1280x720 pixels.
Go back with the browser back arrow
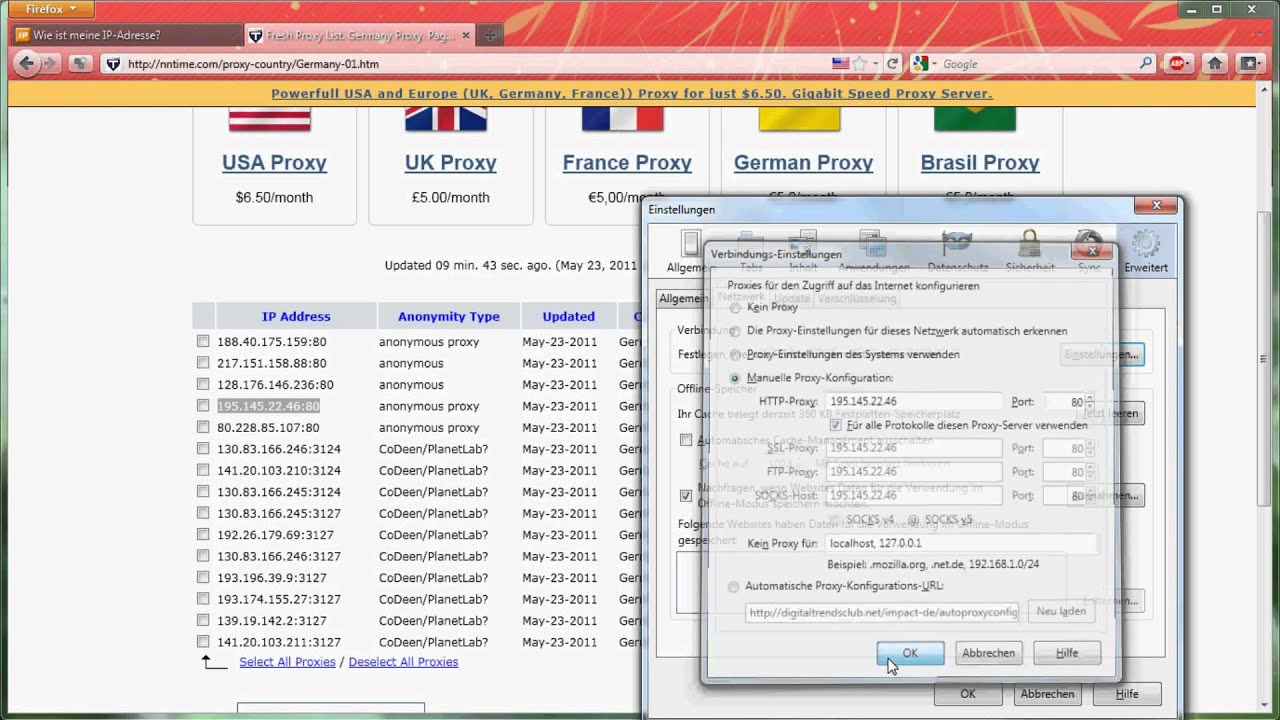pyautogui.click(x=27, y=63)
